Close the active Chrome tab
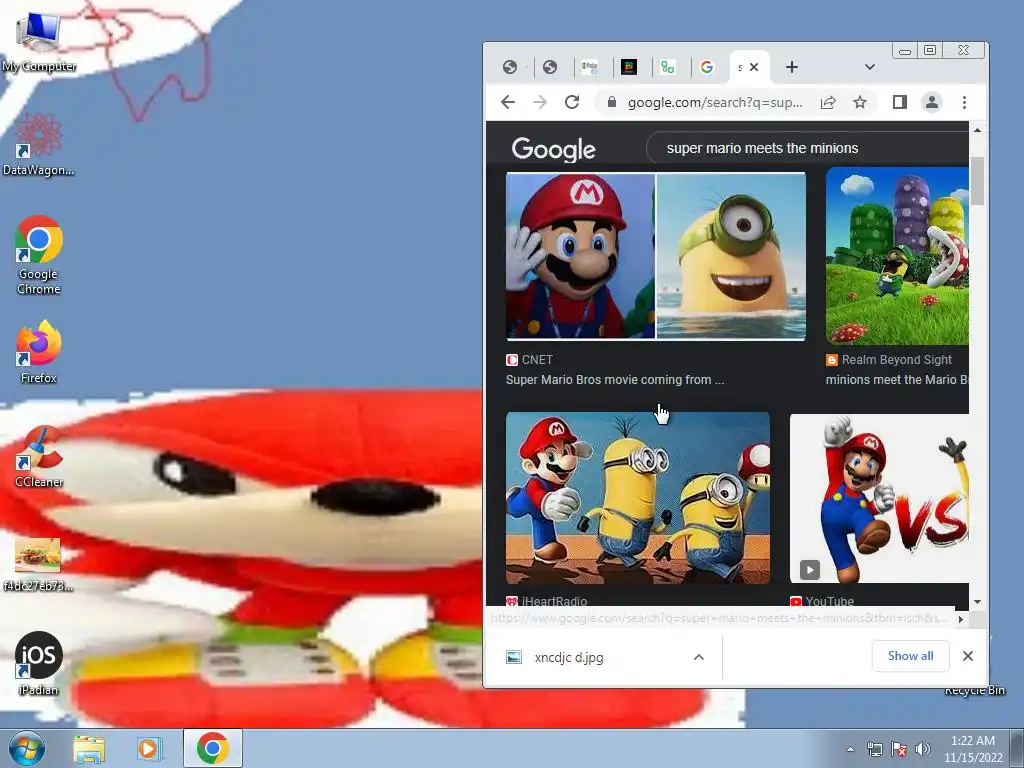The height and width of the screenshot is (768, 1024). click(754, 67)
